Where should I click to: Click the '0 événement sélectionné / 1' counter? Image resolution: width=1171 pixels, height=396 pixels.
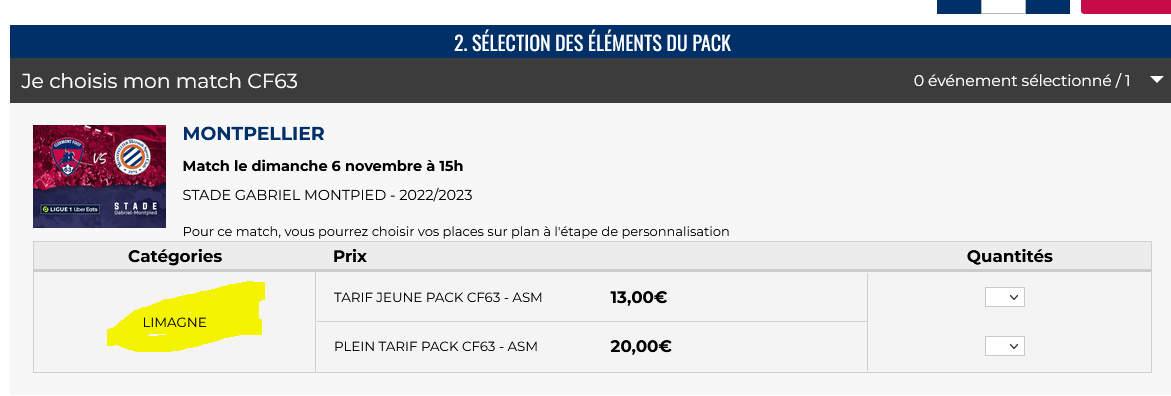(1022, 81)
